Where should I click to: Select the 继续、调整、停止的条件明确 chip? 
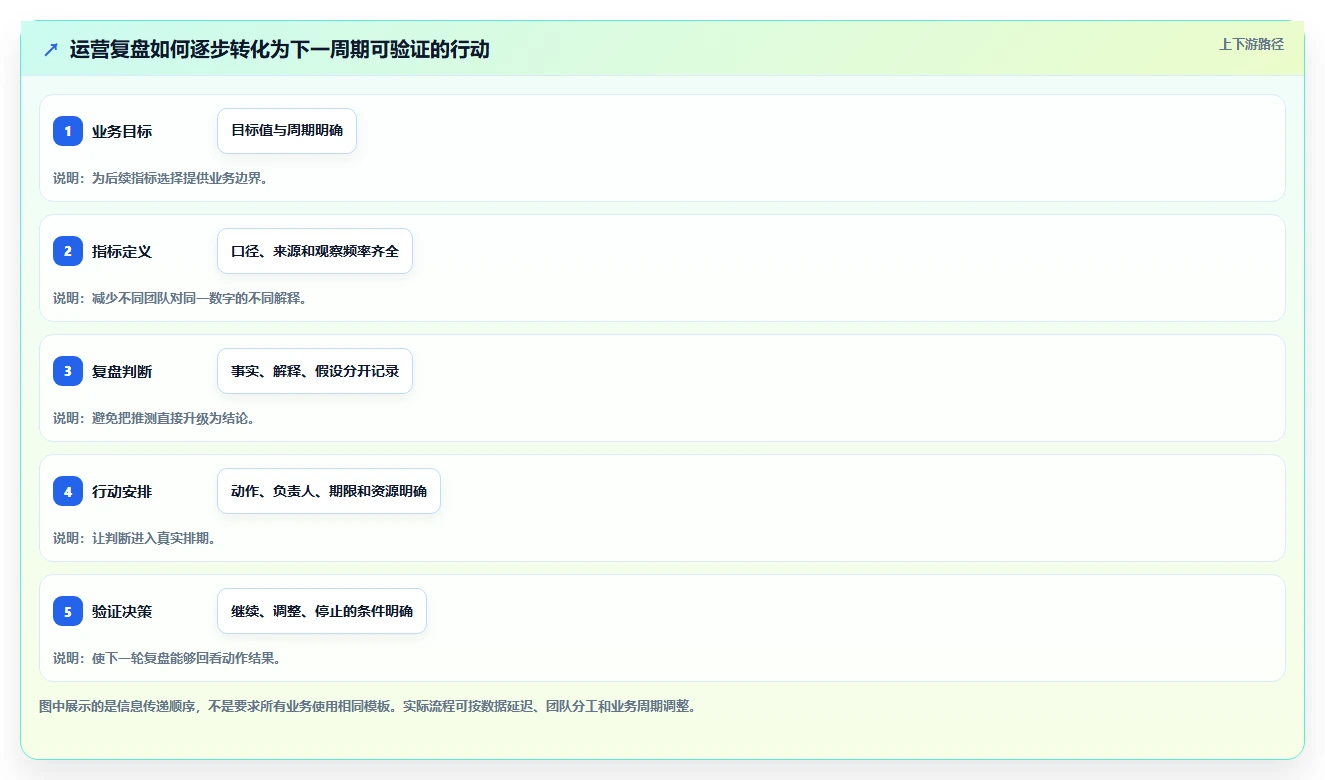pyautogui.click(x=322, y=611)
